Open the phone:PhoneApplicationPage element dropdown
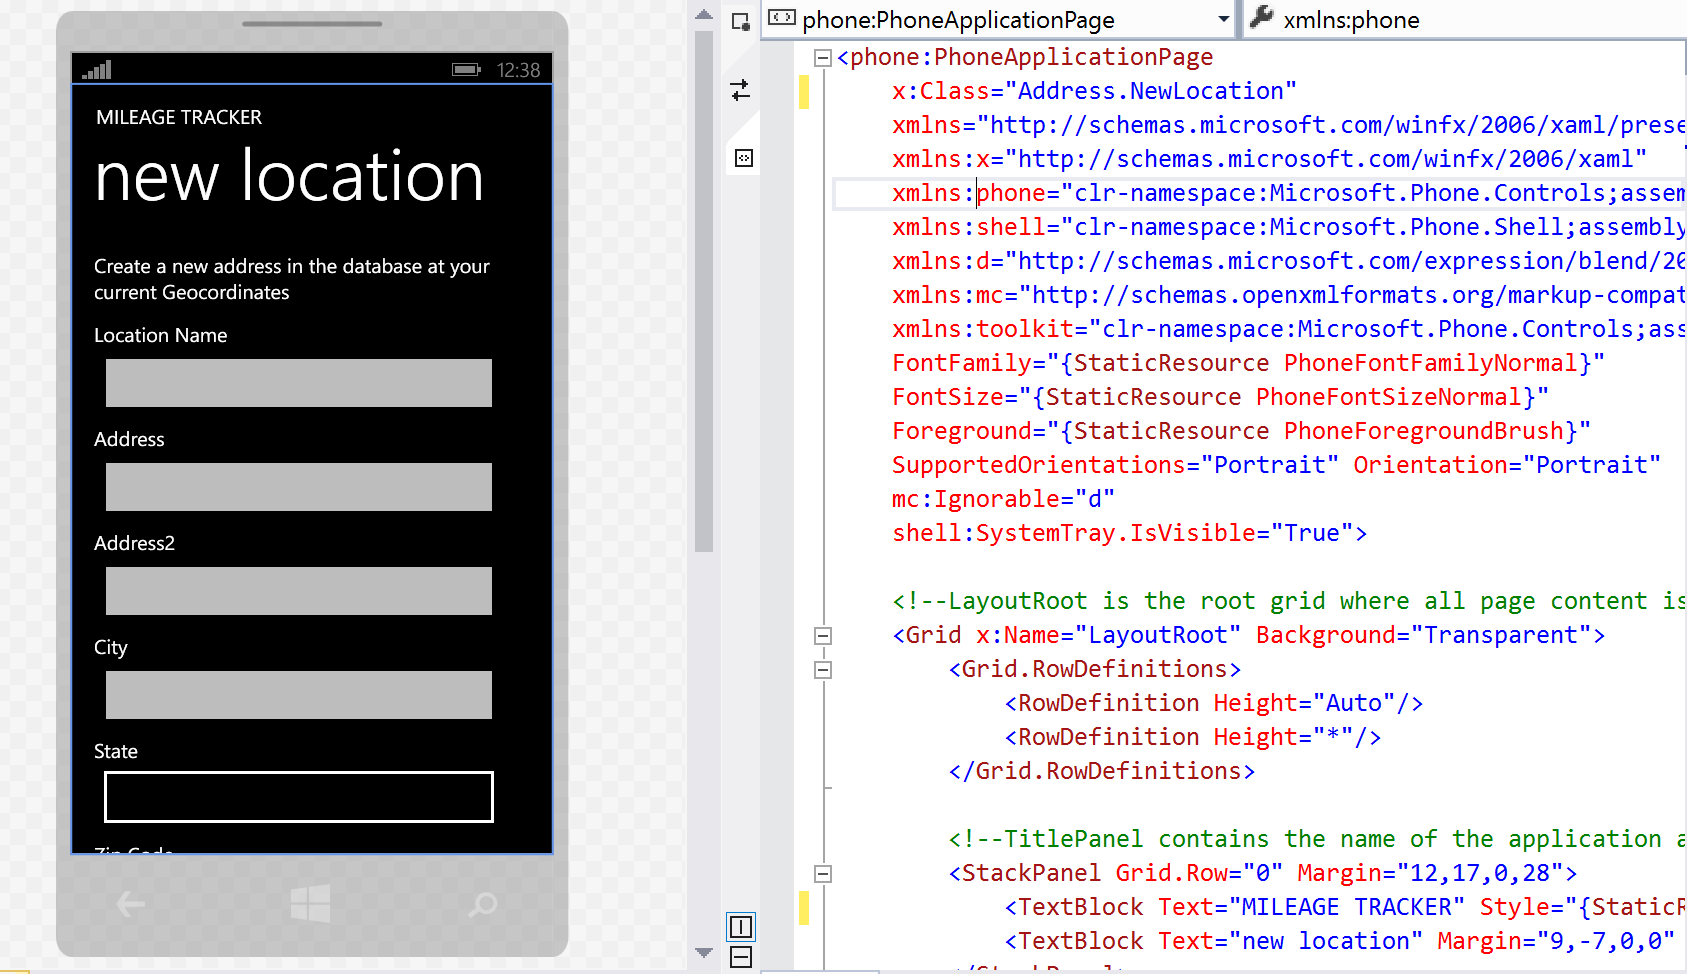Image resolution: width=1687 pixels, height=974 pixels. point(1223,20)
